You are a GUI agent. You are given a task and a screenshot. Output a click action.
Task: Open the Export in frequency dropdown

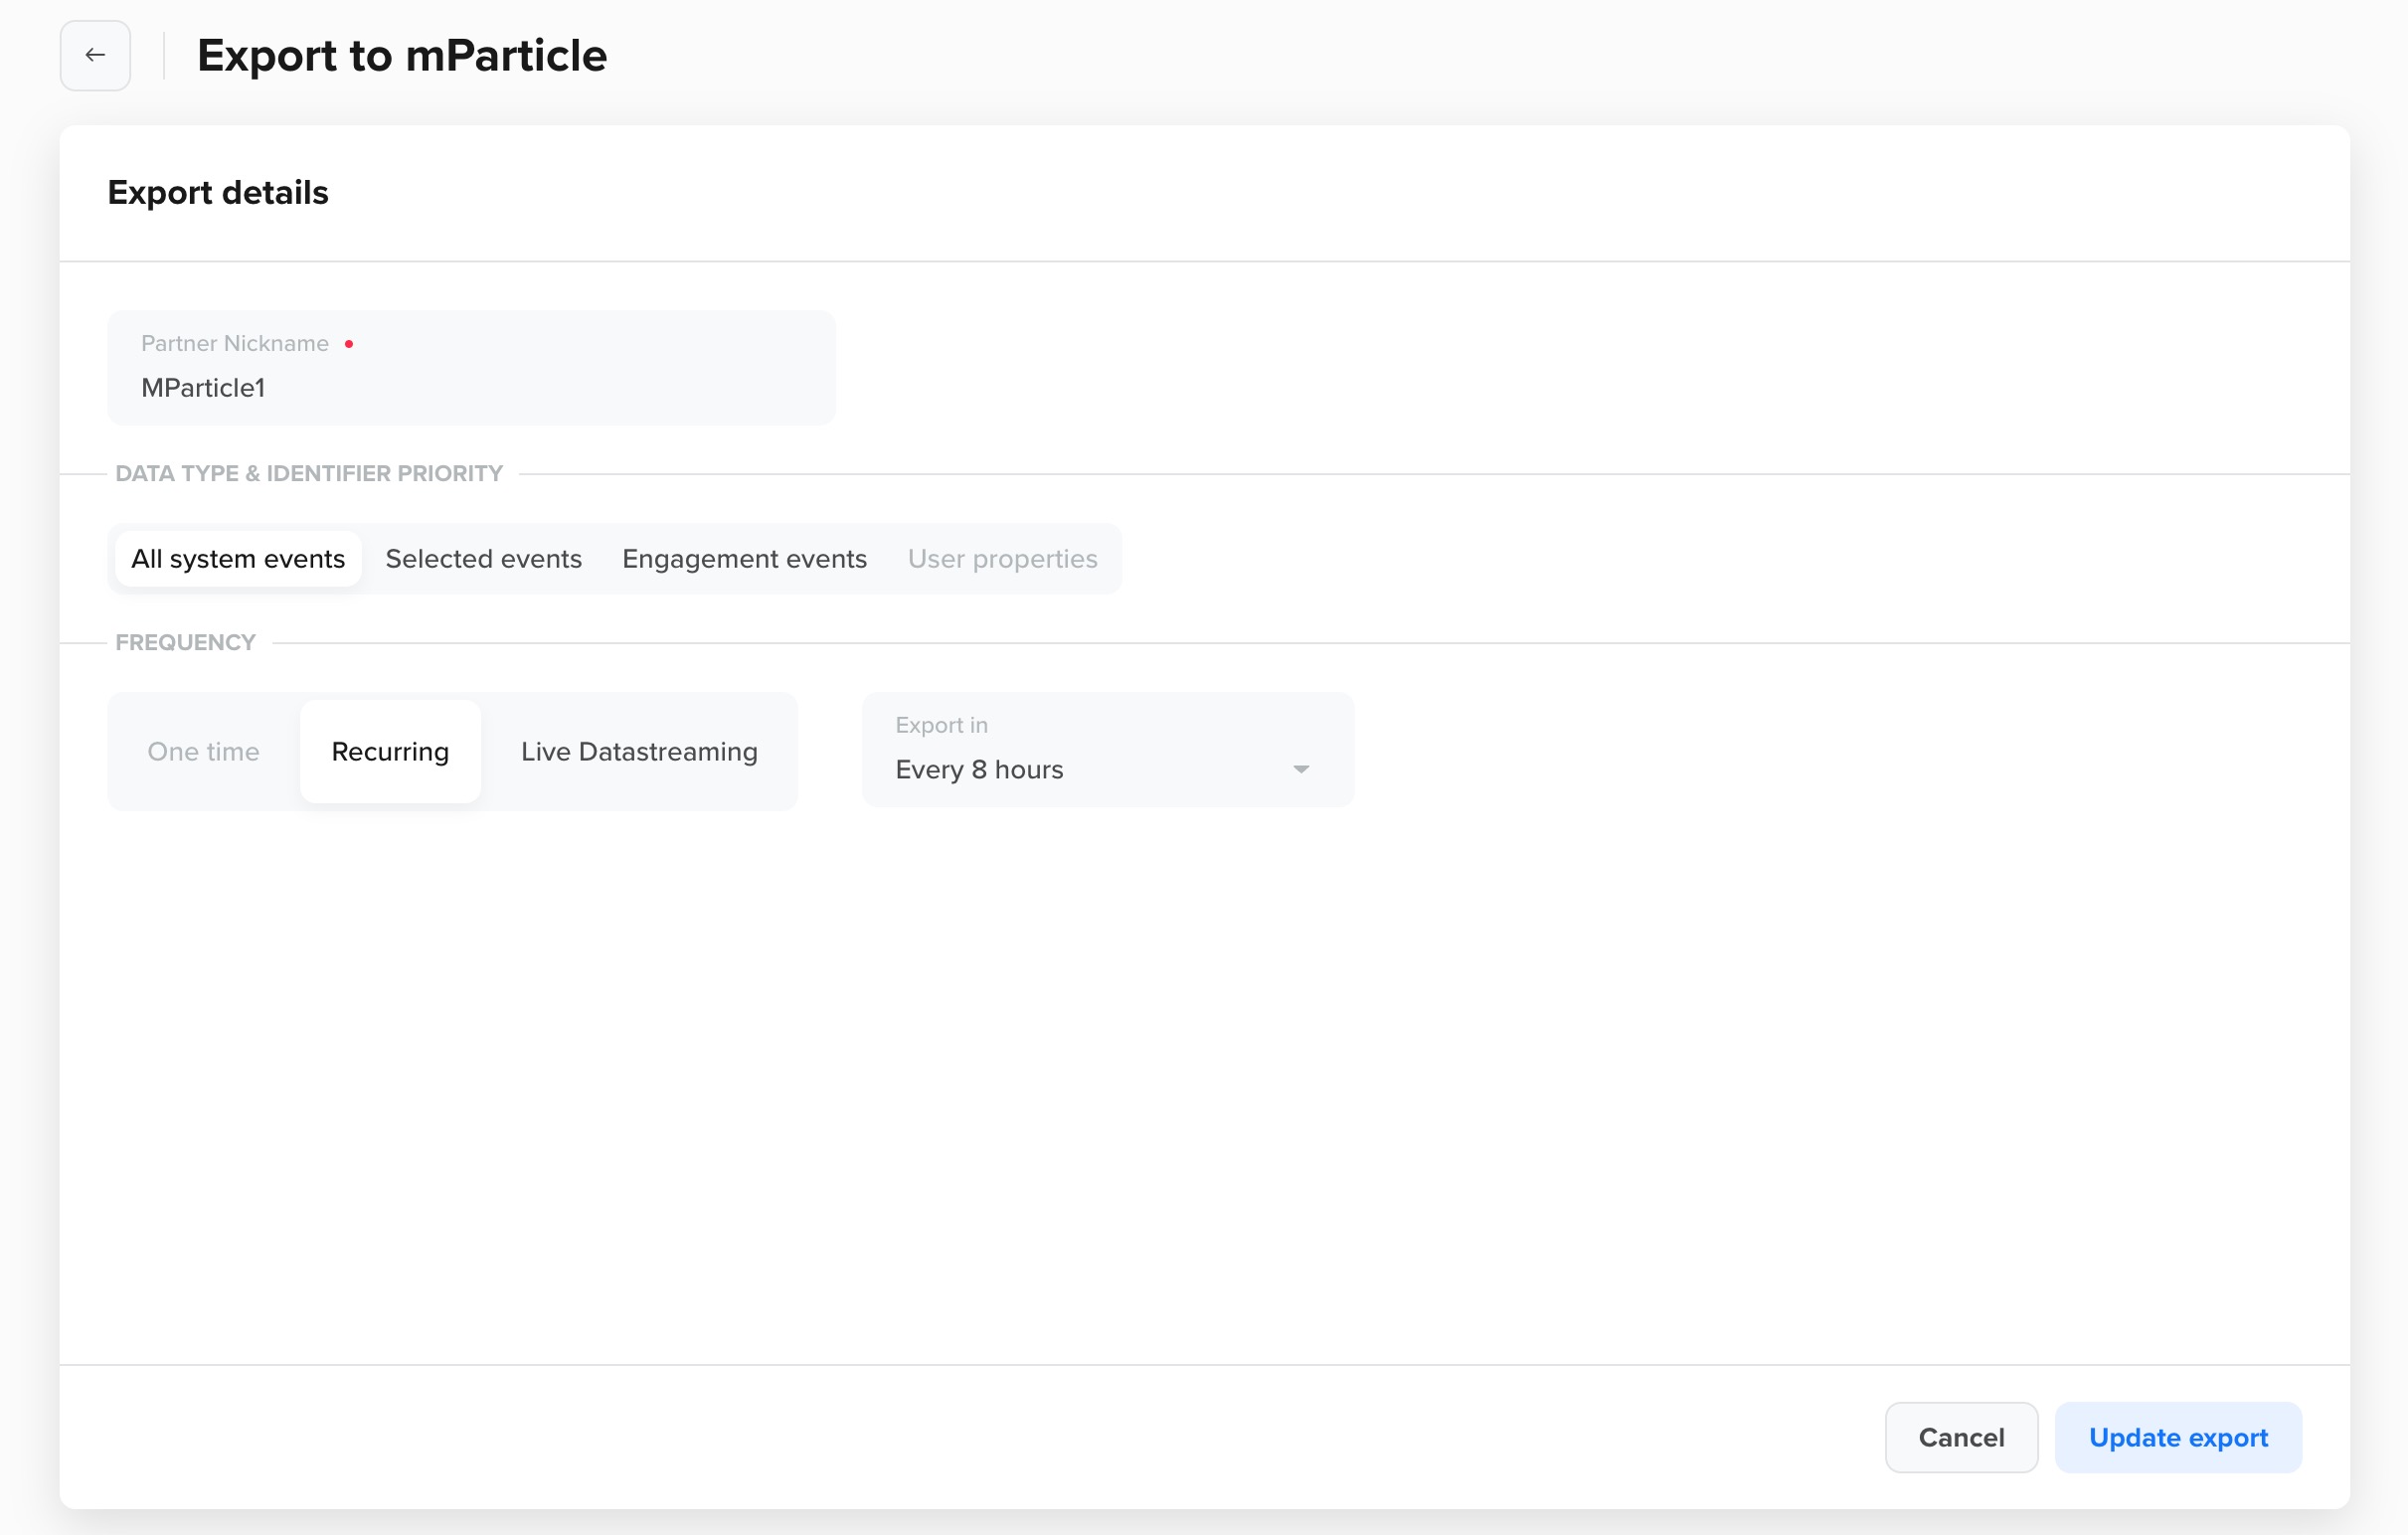1107,749
